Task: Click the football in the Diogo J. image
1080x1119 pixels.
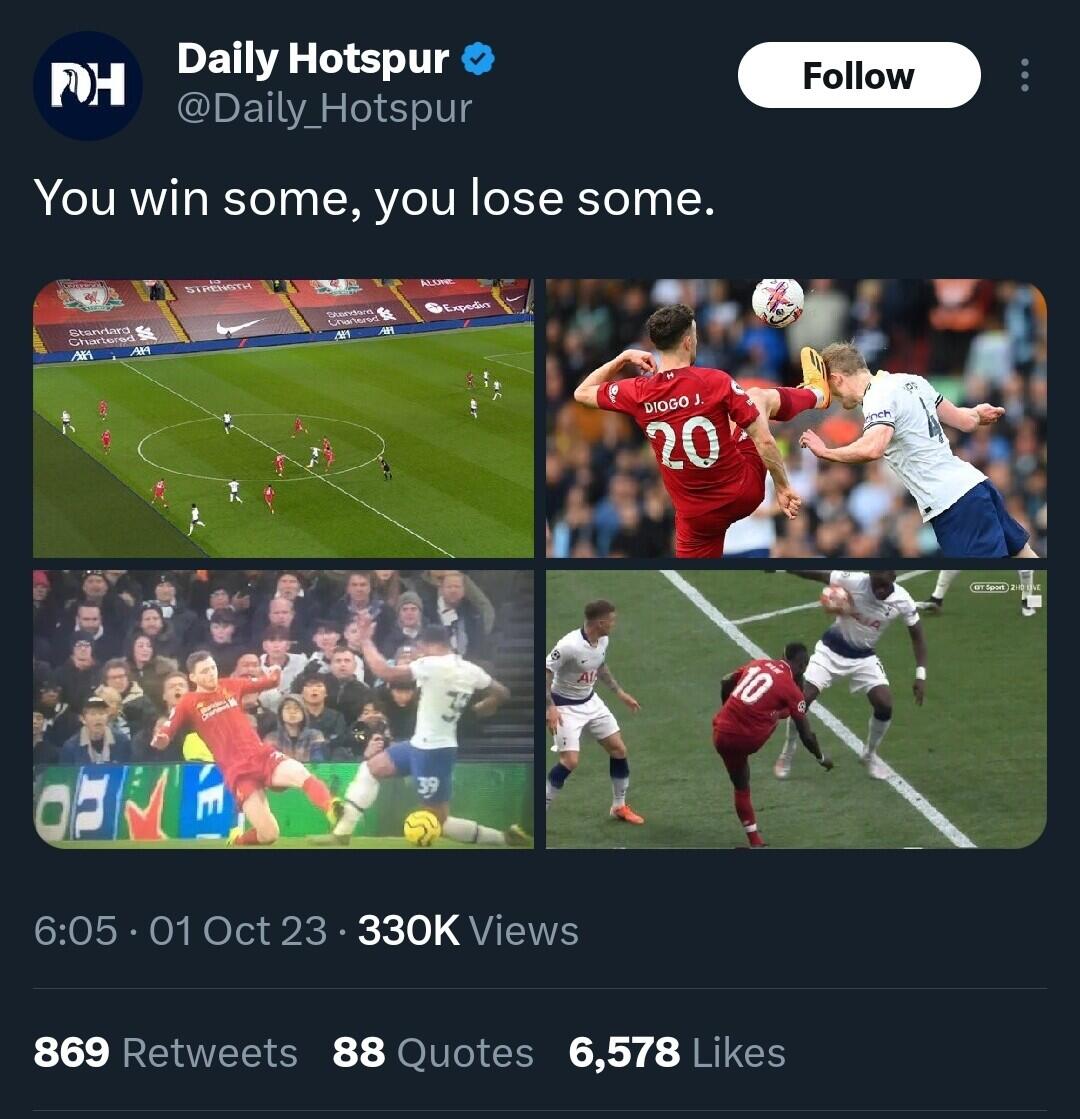Action: pos(777,302)
